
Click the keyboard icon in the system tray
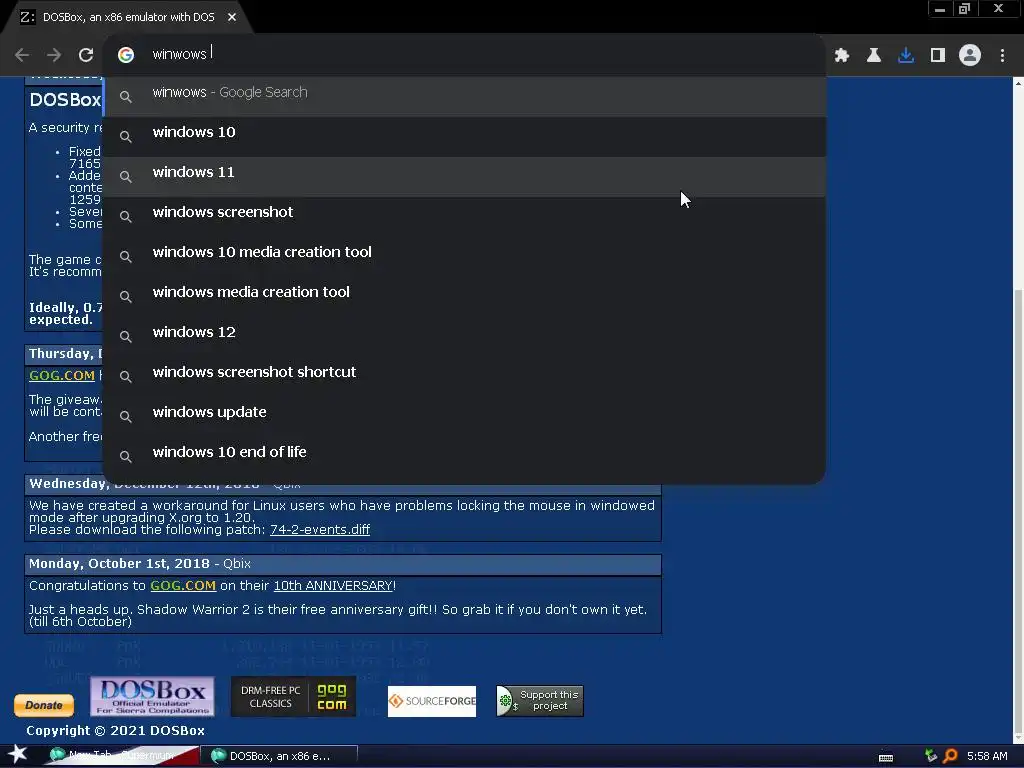pyautogui.click(x=886, y=757)
